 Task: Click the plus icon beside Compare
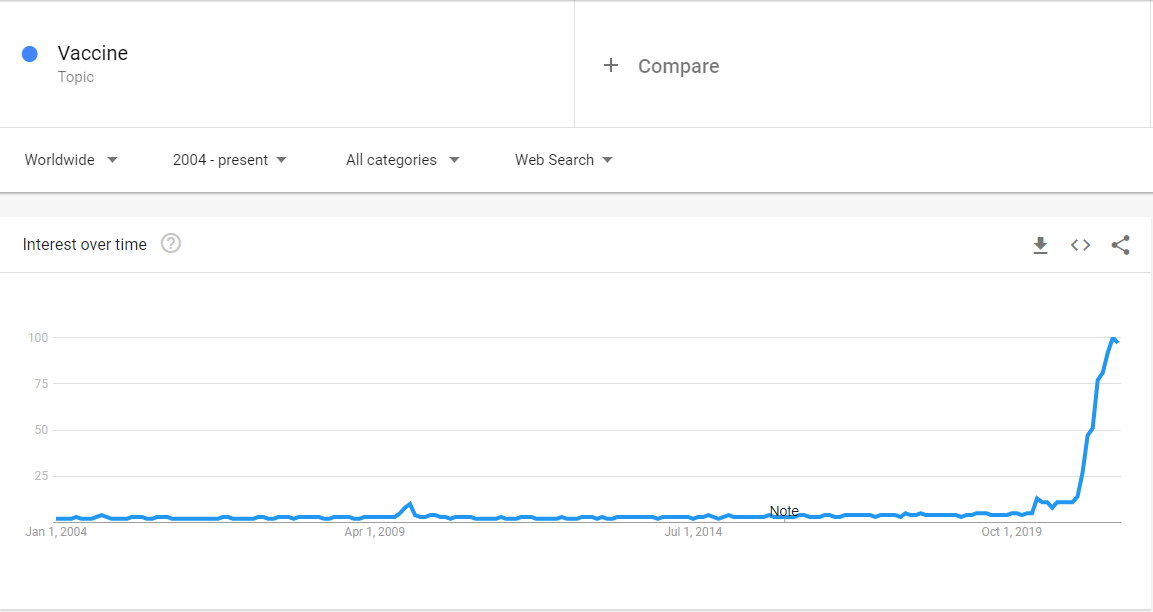click(x=610, y=65)
